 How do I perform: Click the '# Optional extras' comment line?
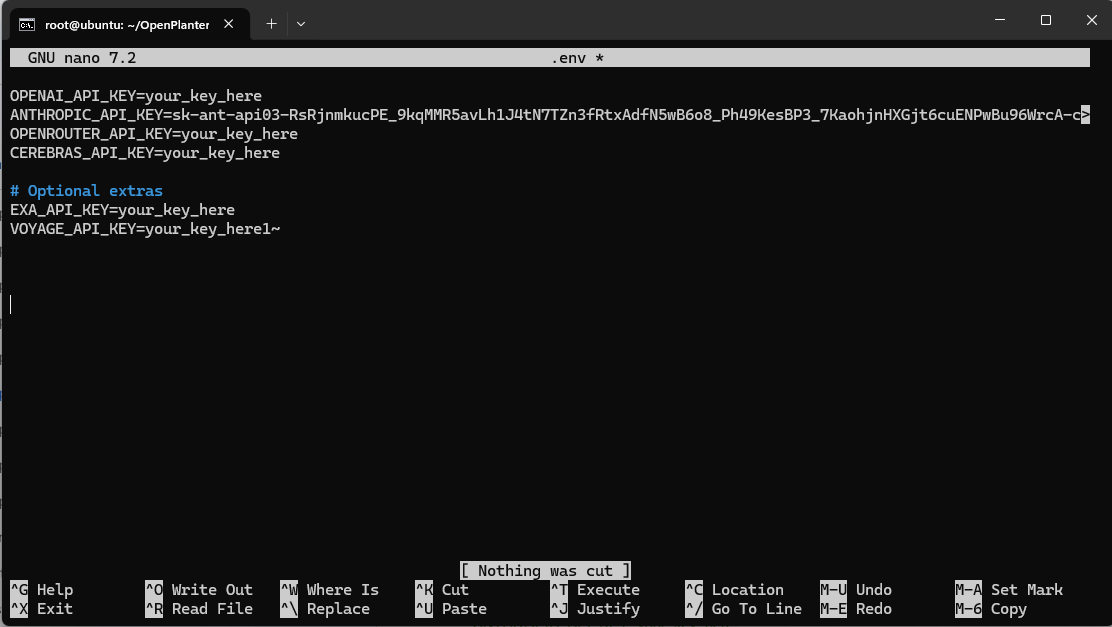86,191
